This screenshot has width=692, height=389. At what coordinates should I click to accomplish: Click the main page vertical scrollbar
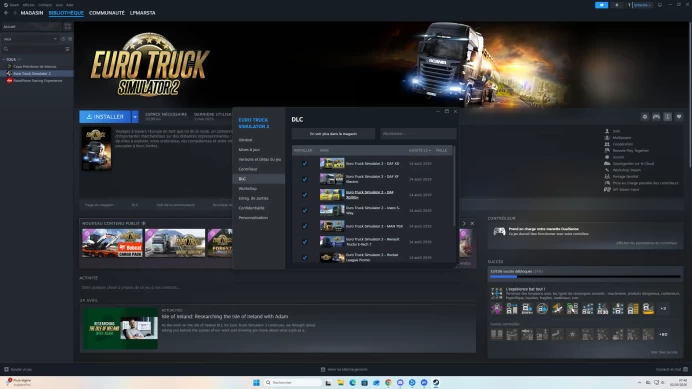point(690,94)
